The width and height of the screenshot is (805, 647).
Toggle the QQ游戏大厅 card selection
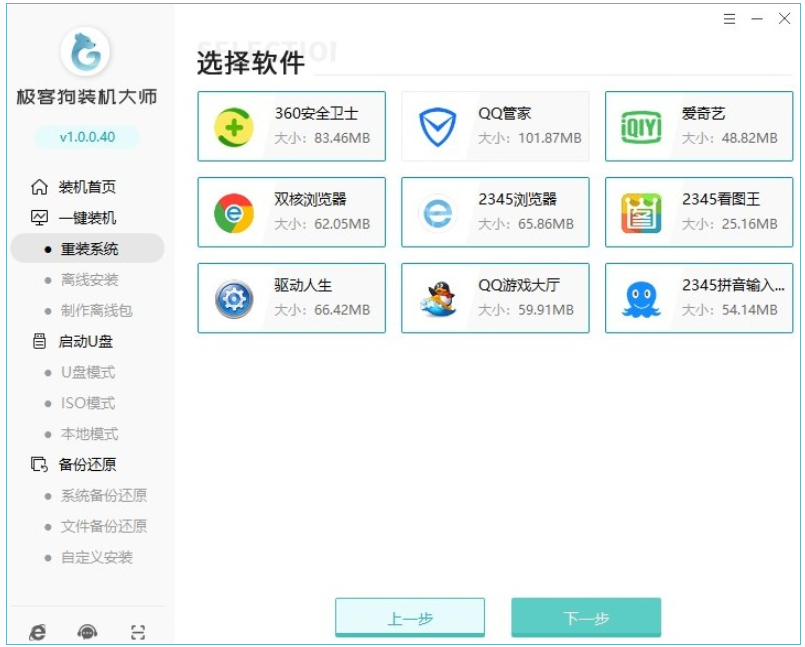tap(495, 298)
